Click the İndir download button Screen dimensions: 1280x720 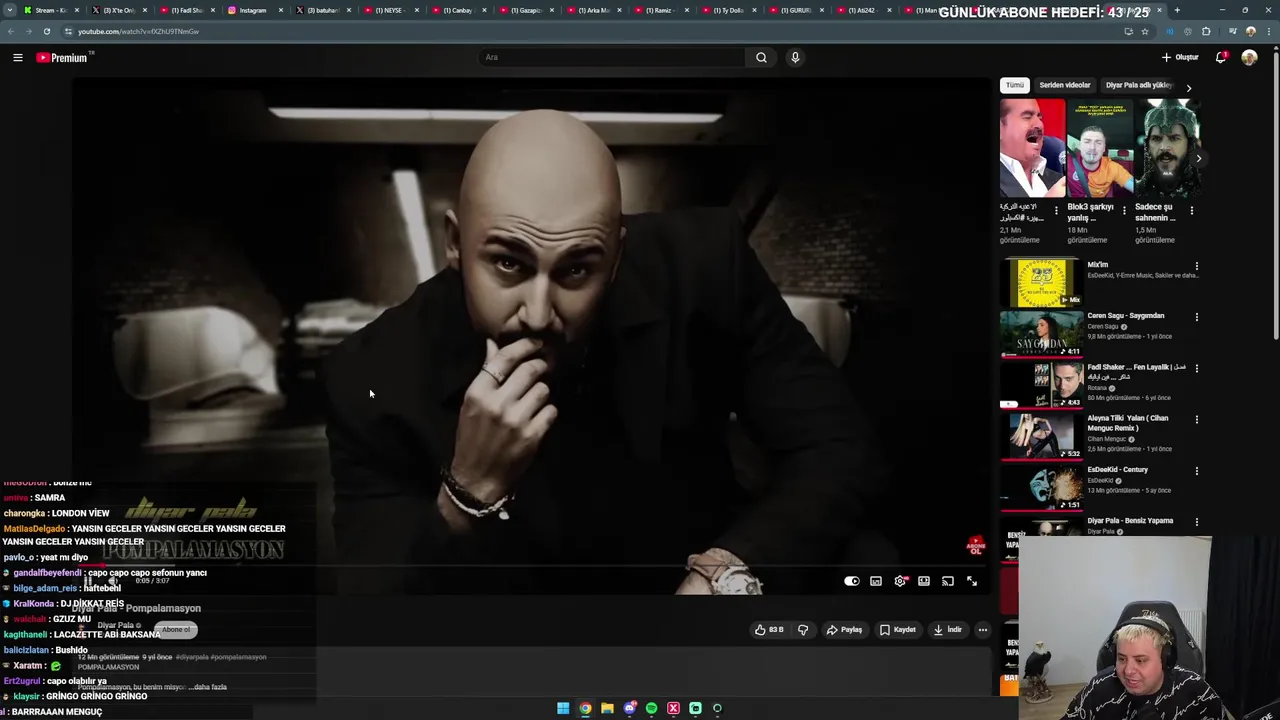(x=948, y=630)
